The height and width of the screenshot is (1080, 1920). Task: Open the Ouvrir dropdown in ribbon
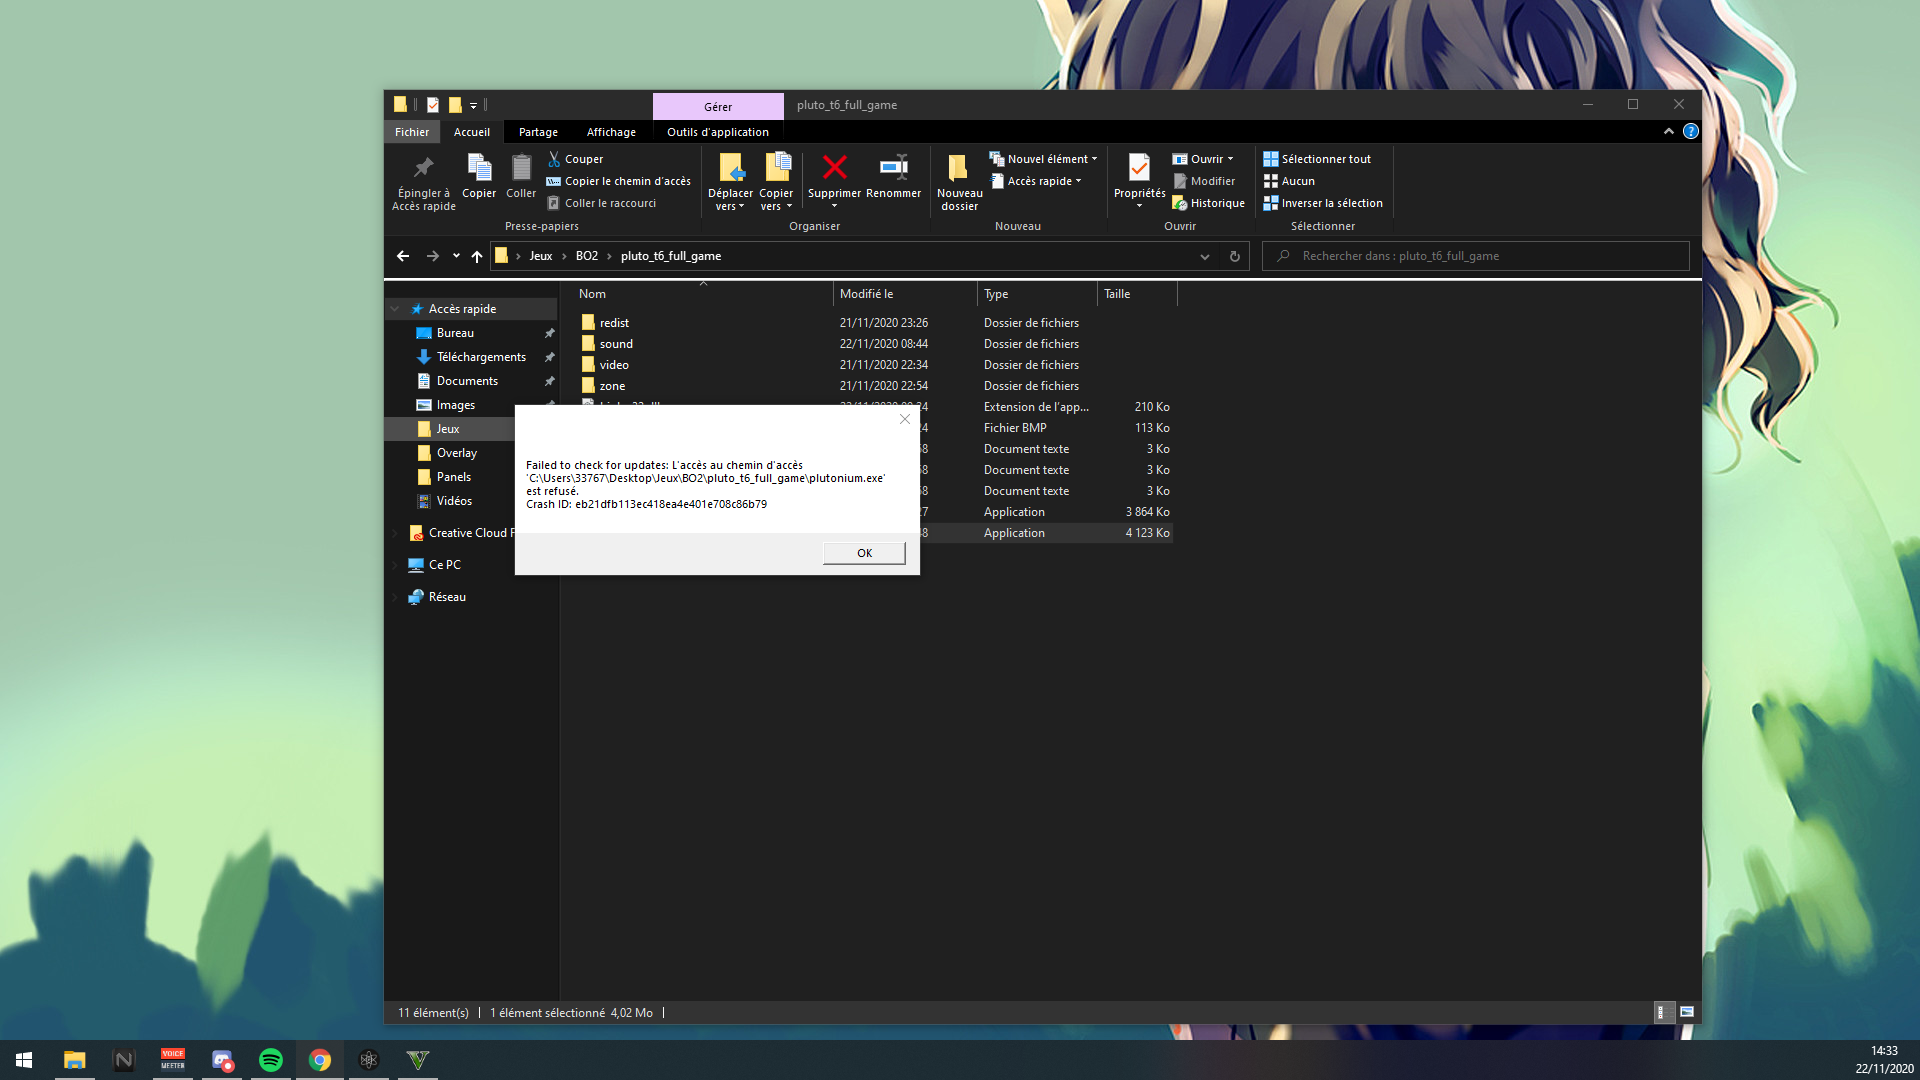pos(1203,159)
